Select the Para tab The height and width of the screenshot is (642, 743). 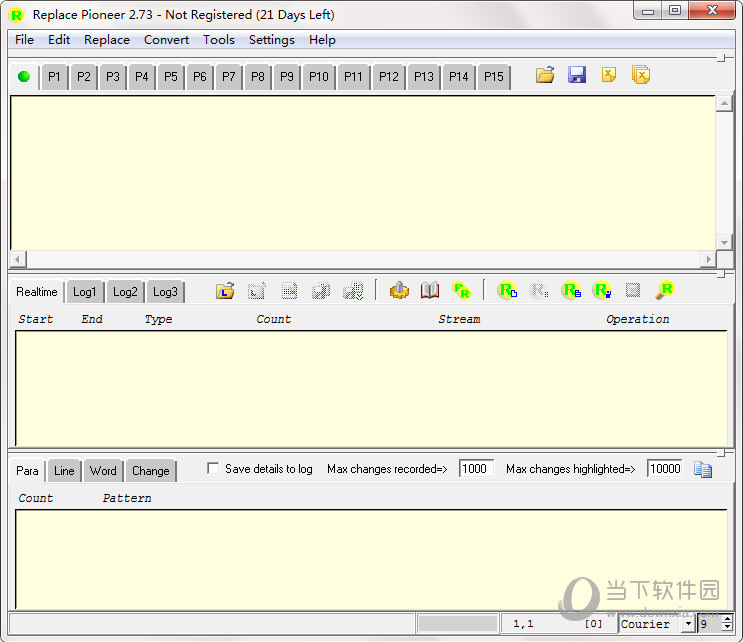tap(27, 470)
